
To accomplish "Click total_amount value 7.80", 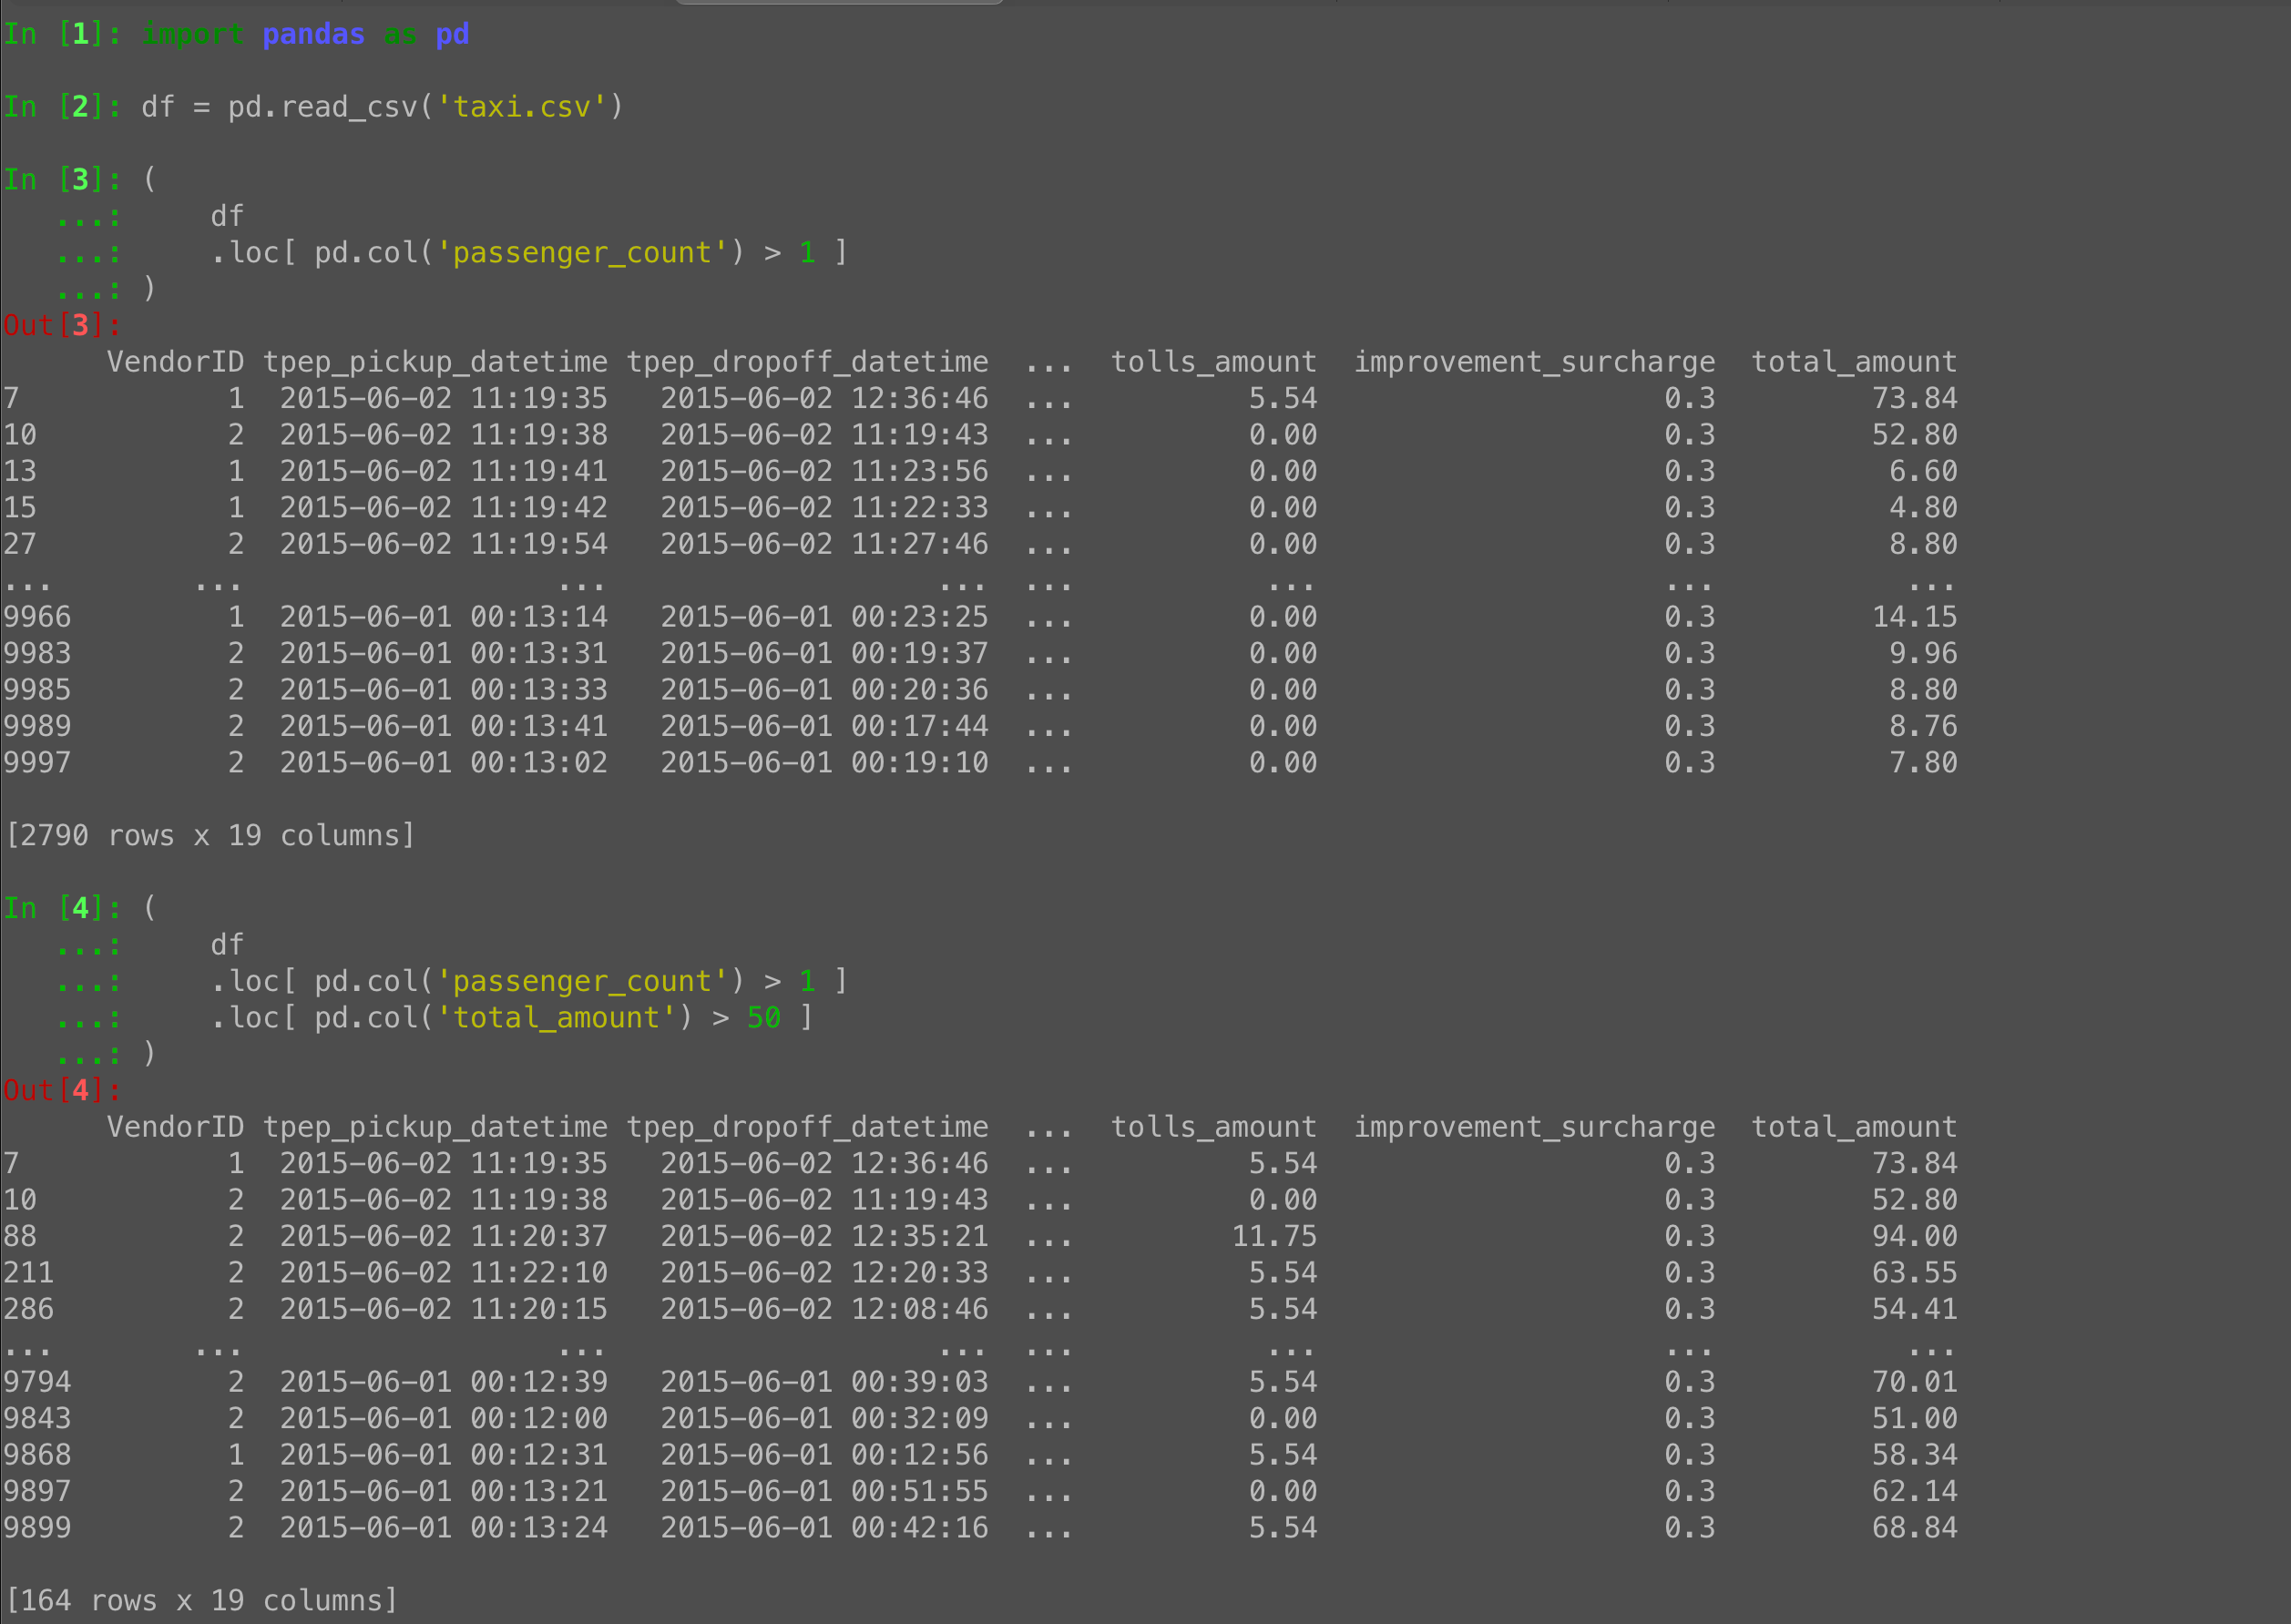I will pyautogui.click(x=1923, y=763).
